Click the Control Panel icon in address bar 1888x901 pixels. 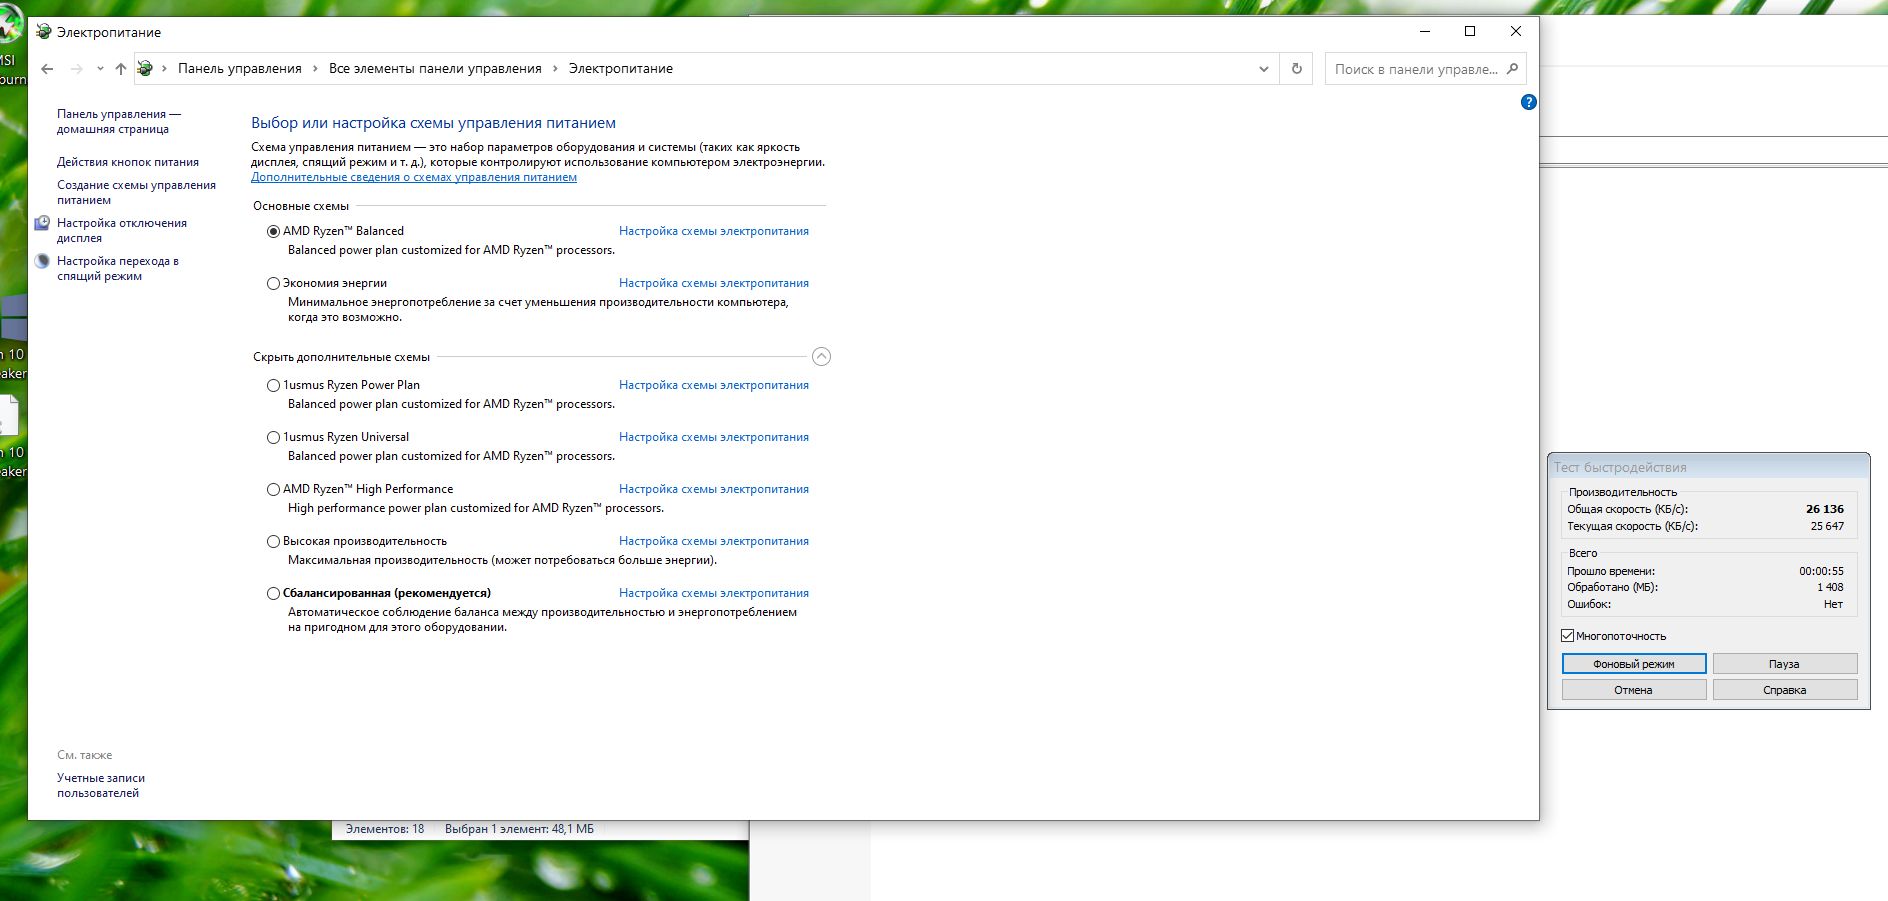145,68
